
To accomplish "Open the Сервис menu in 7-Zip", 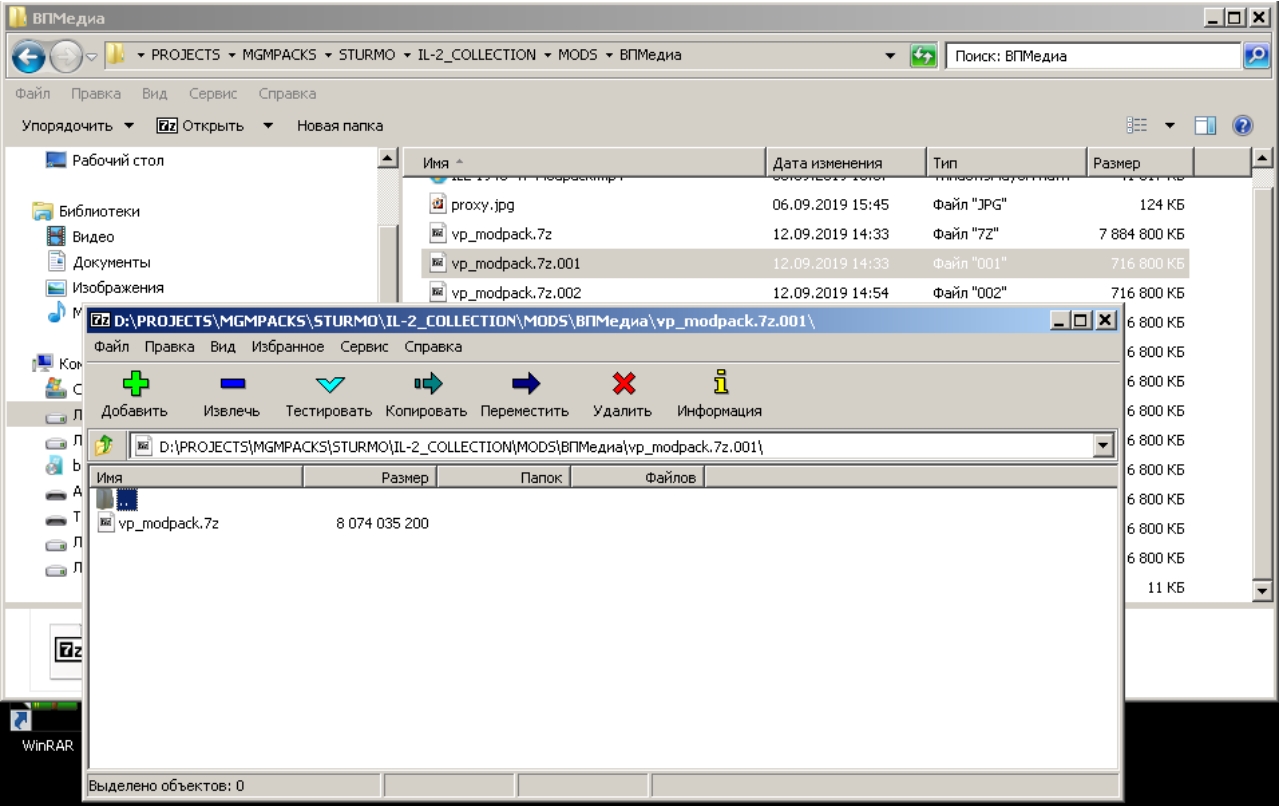I will pyautogui.click(x=364, y=347).
